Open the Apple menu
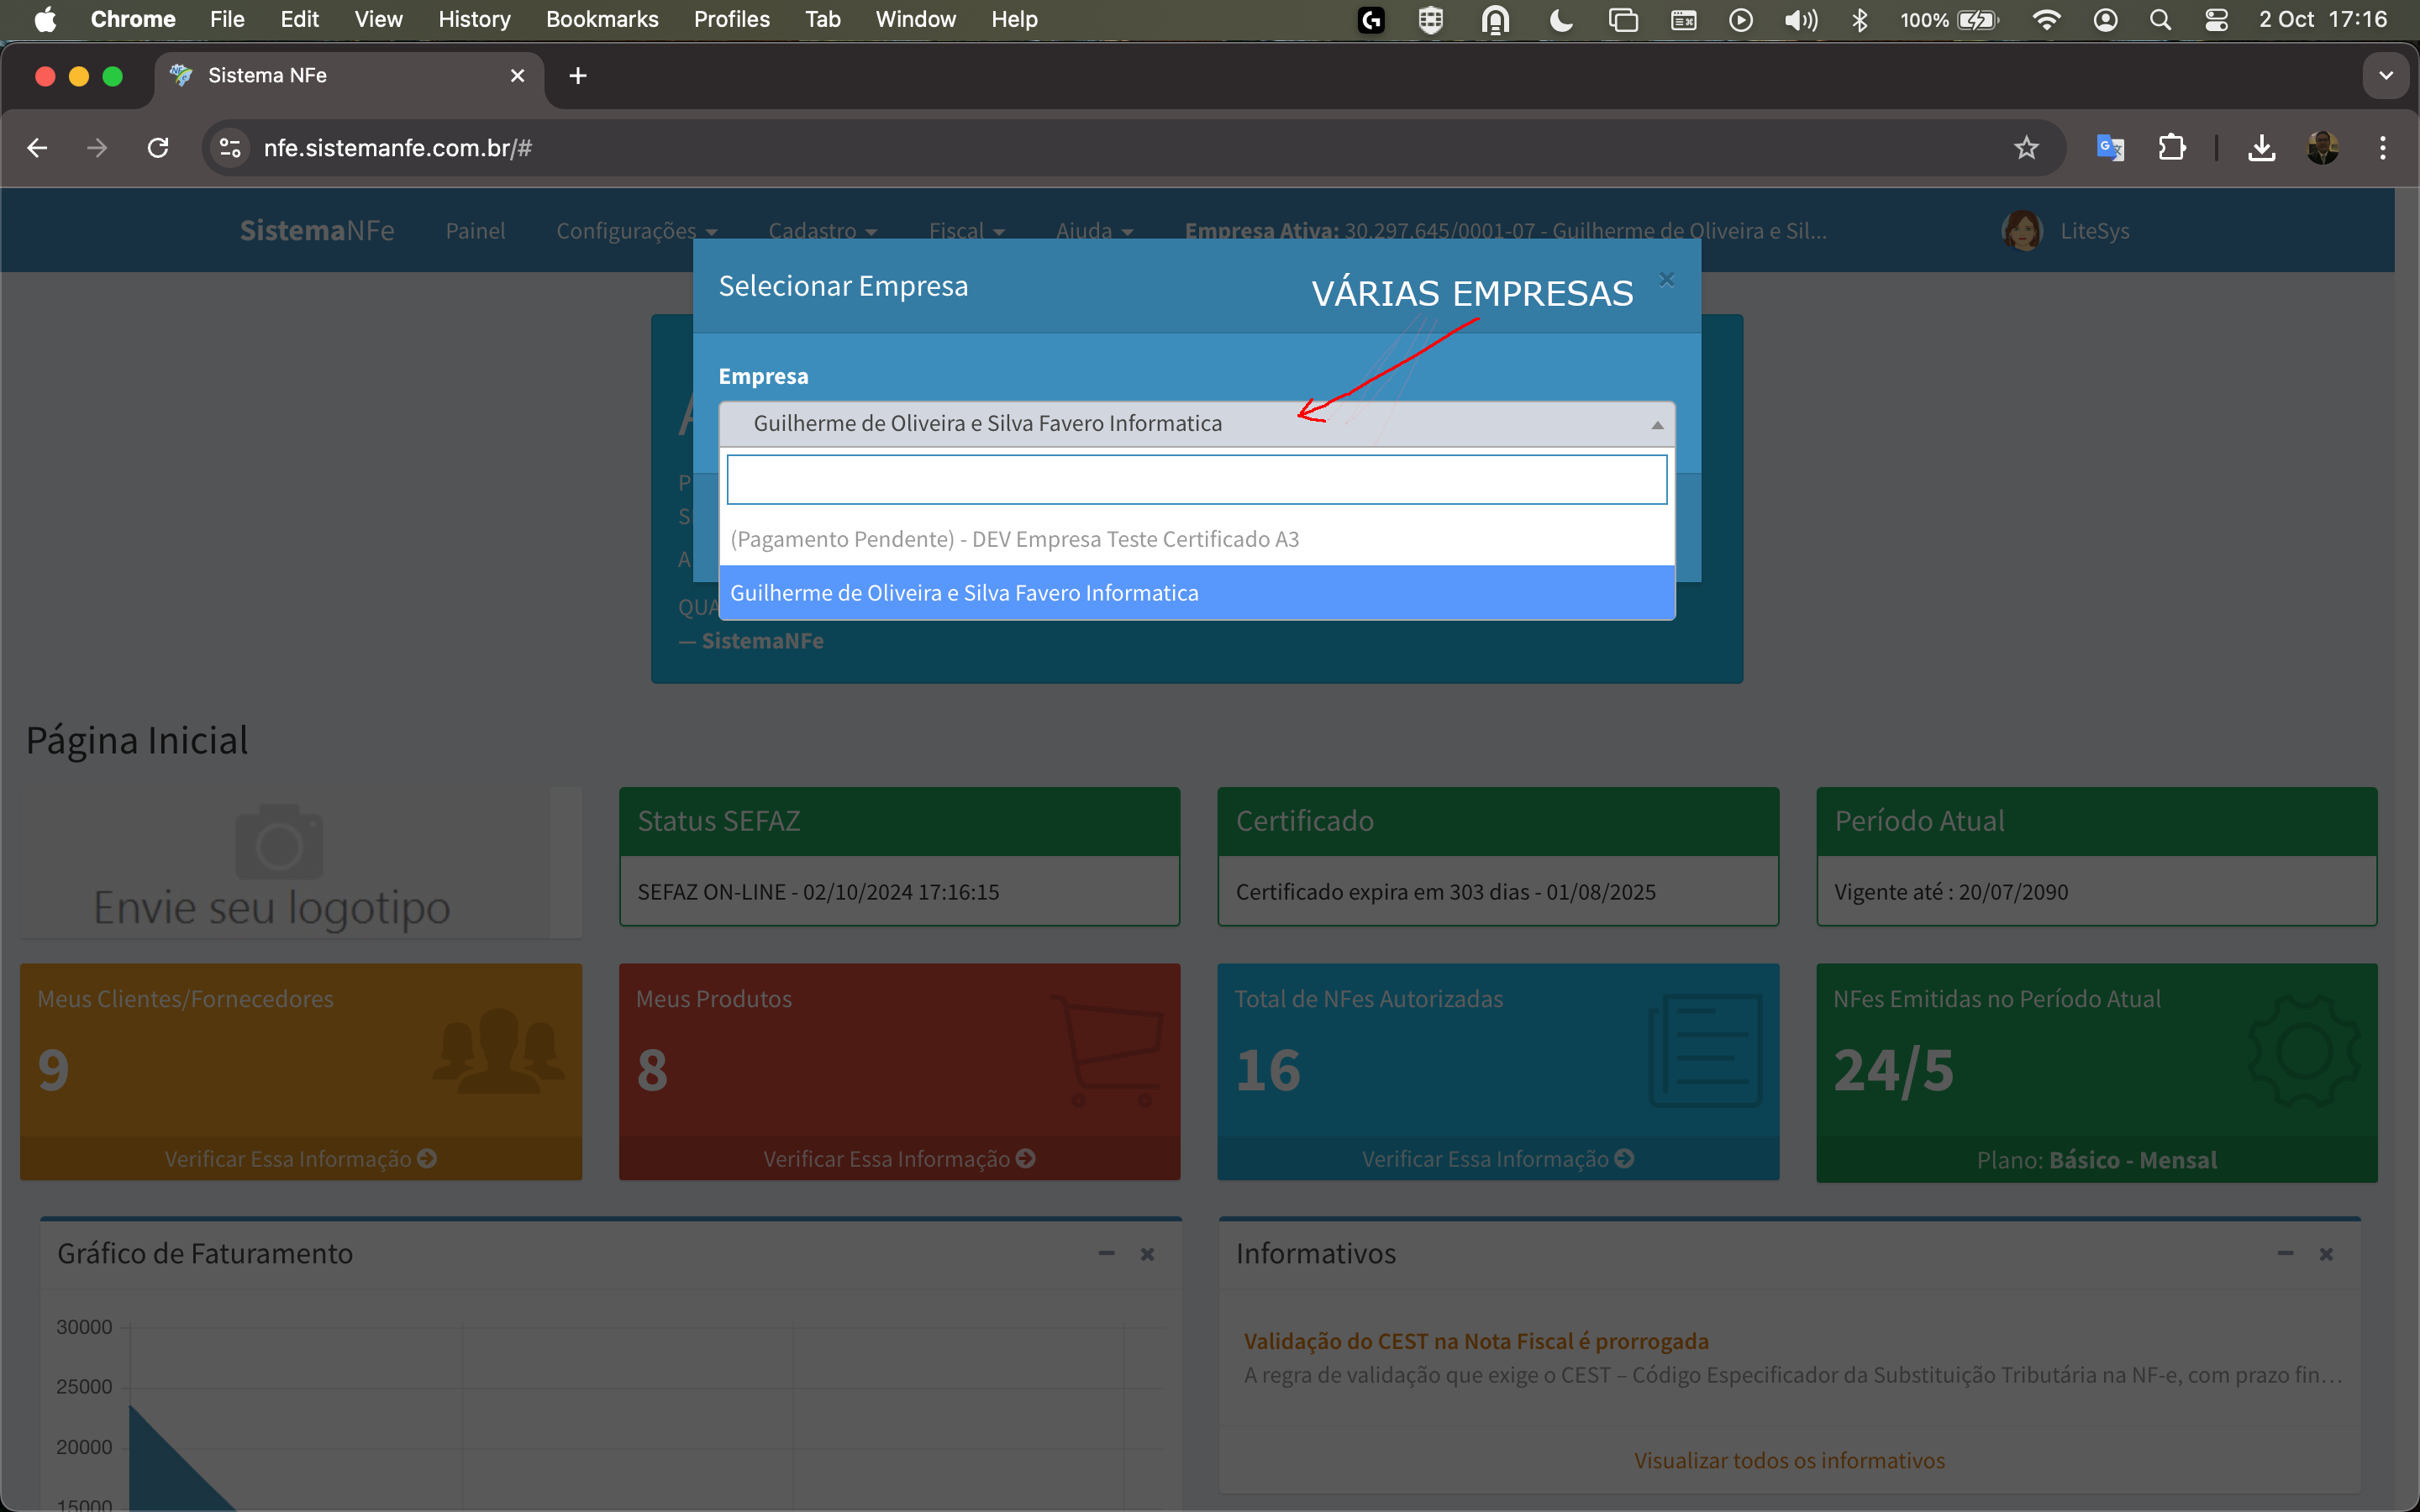Image resolution: width=2420 pixels, height=1512 pixels. (x=45, y=20)
